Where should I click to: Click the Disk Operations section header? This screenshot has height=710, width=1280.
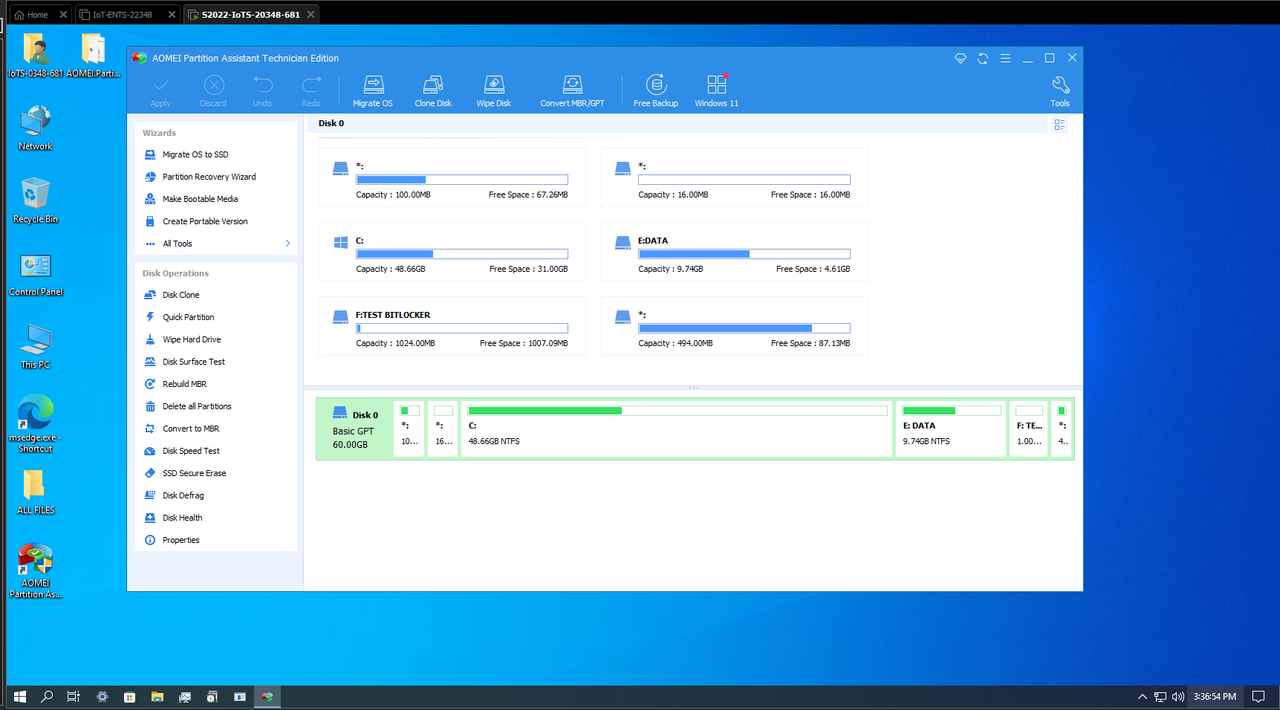[x=176, y=273]
